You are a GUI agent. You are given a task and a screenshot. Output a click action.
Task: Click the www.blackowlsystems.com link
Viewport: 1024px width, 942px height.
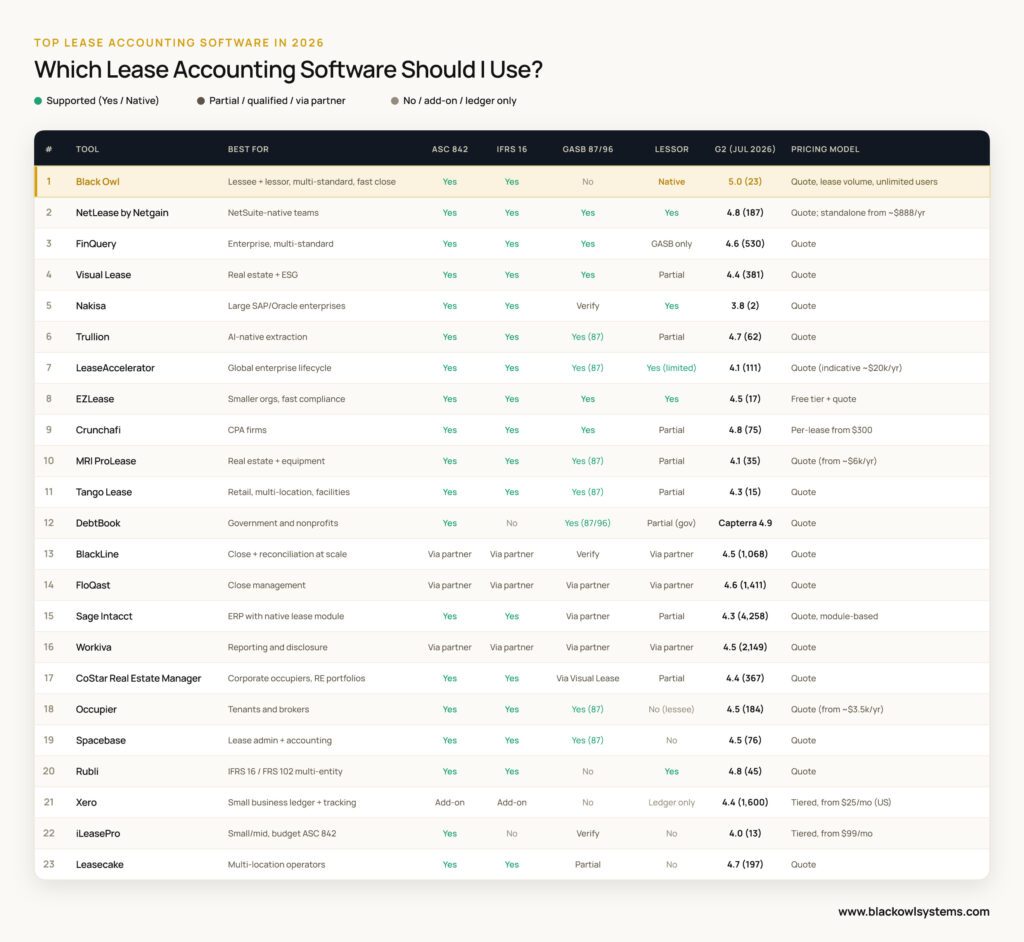point(914,911)
